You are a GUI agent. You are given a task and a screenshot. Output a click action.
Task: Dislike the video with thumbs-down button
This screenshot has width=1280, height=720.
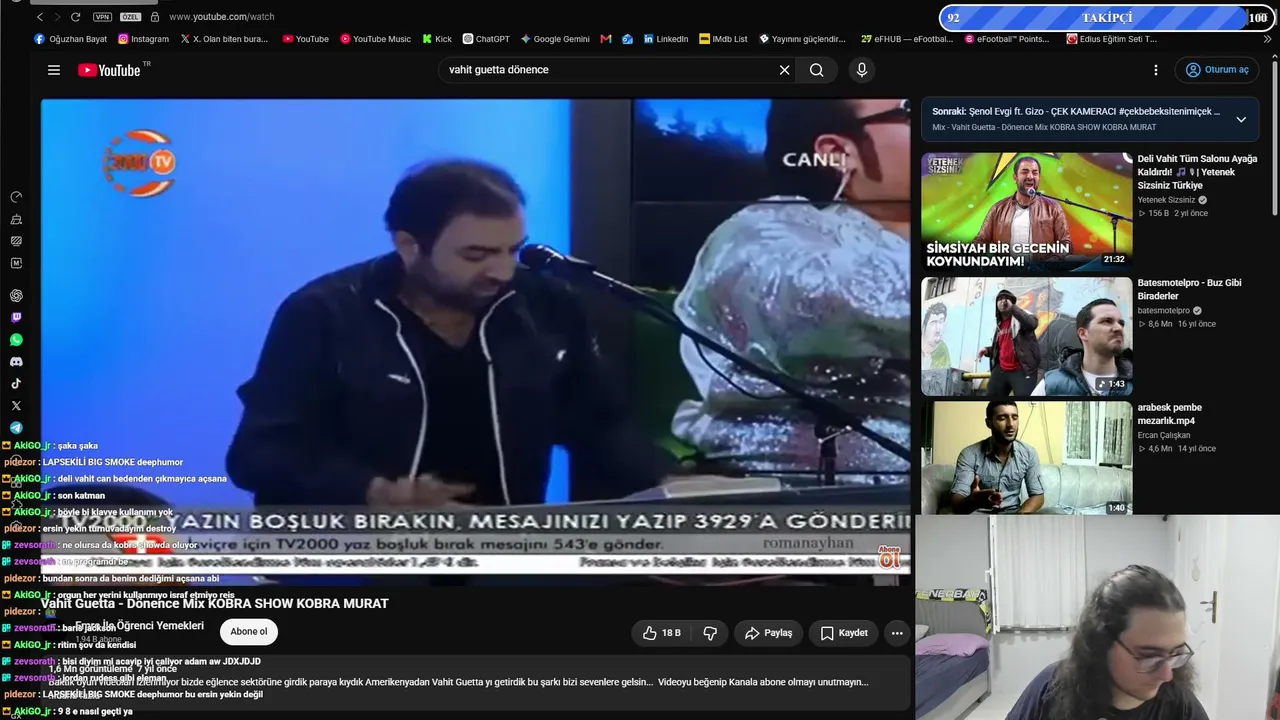[x=710, y=633]
